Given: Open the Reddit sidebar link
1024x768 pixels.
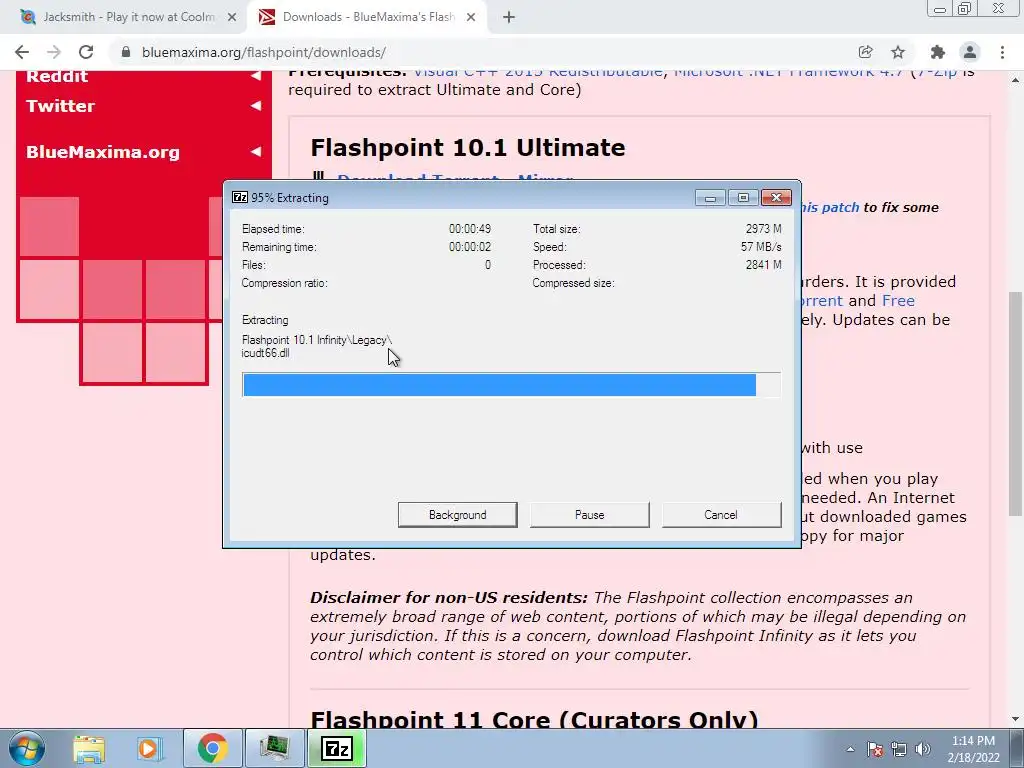Looking at the screenshot, I should point(57,76).
